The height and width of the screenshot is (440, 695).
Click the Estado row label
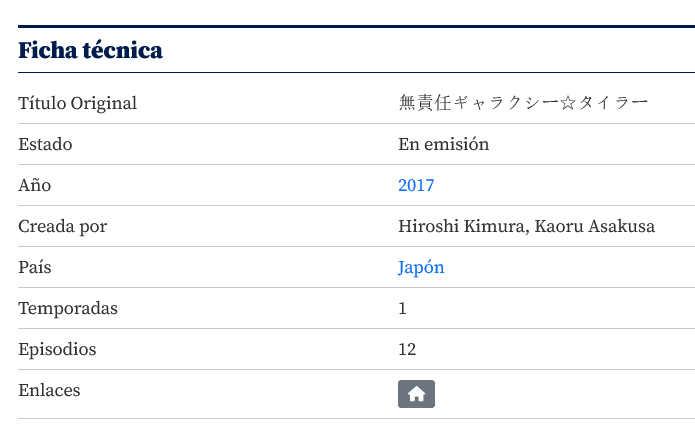45,144
